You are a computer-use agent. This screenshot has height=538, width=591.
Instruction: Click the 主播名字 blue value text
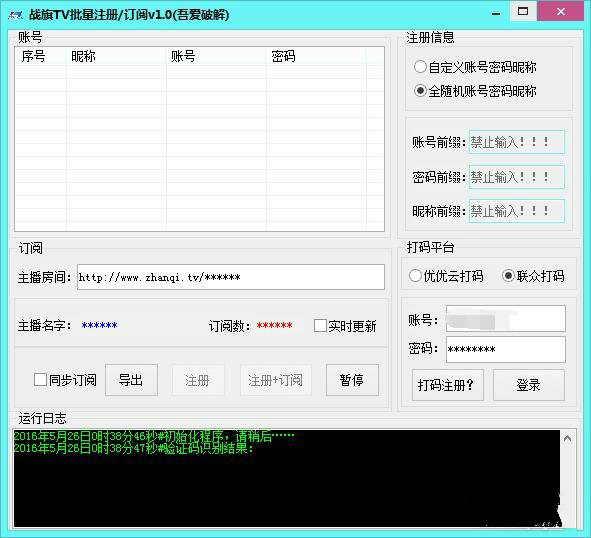(99, 325)
